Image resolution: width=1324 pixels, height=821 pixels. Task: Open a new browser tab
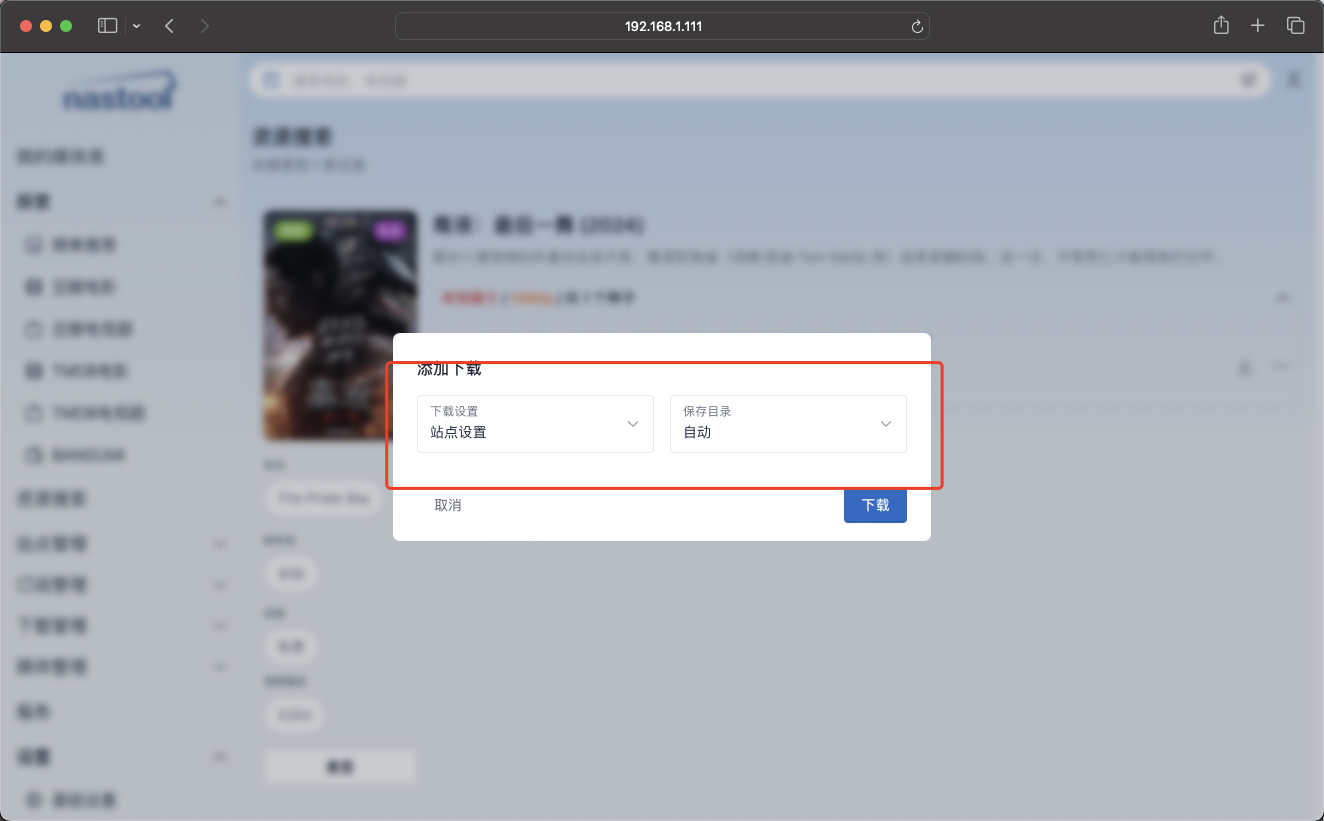pos(1258,26)
